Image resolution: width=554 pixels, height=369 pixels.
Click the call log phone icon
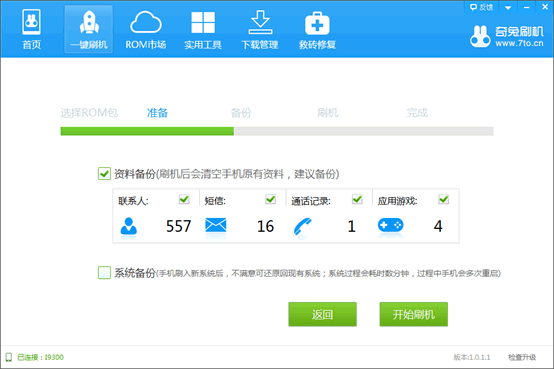click(x=302, y=227)
